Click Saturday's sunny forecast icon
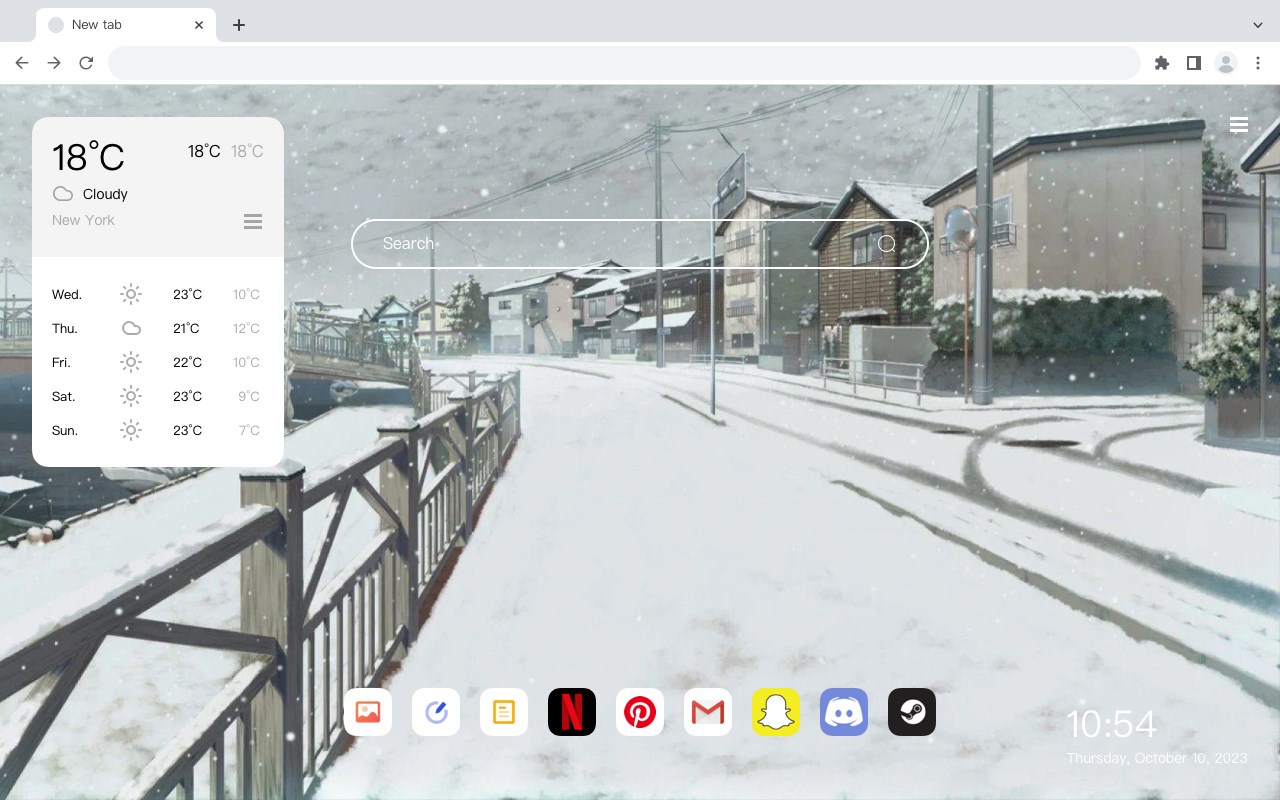 click(x=131, y=396)
